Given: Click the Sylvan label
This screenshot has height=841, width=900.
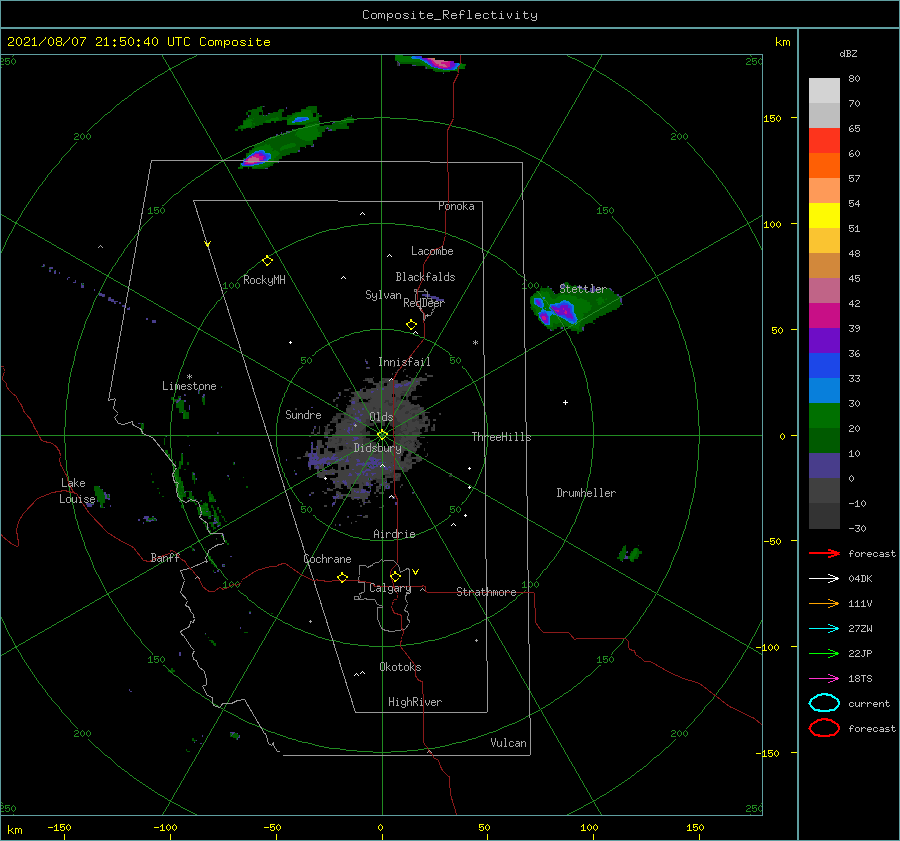Looking at the screenshot, I should pyautogui.click(x=383, y=295).
